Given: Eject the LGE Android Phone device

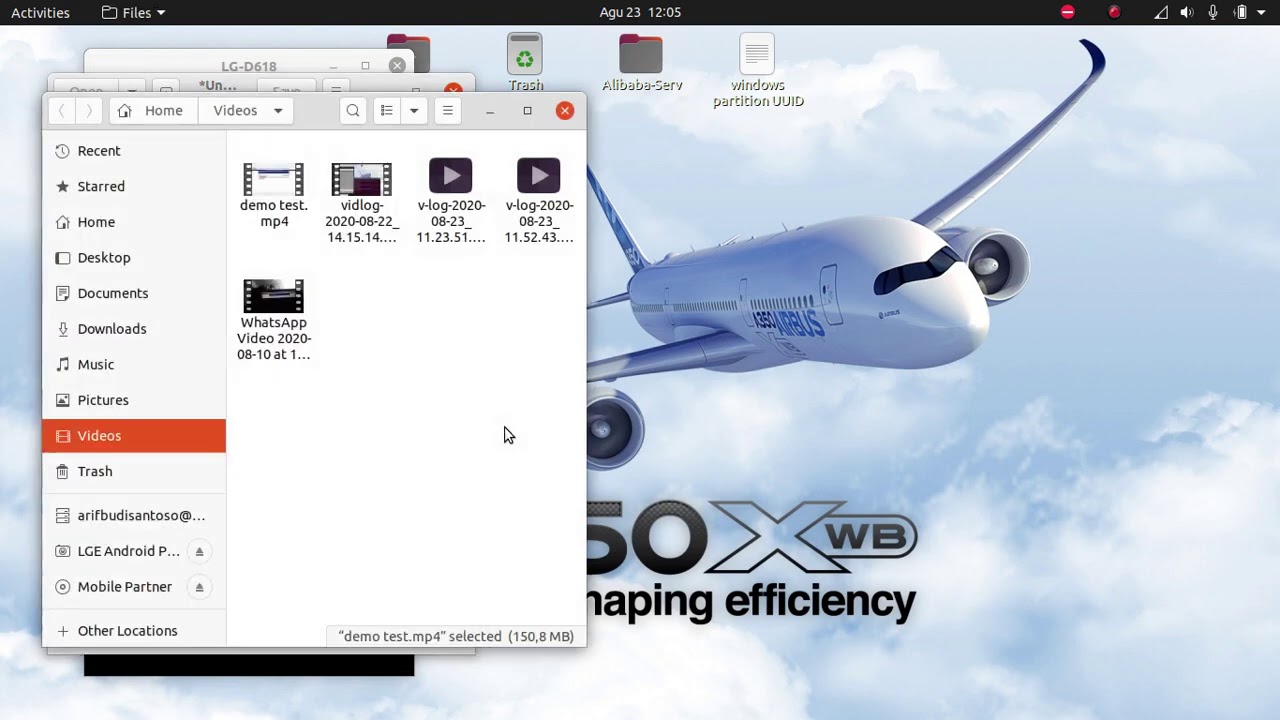Looking at the screenshot, I should (199, 551).
